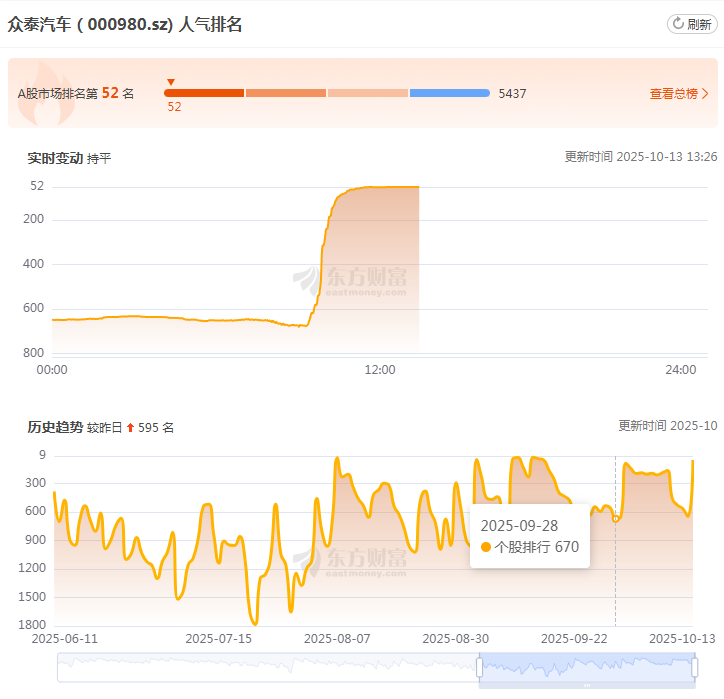The width and height of the screenshot is (724, 699).
Task: Click the small handle bar below the mini chart selection
Action: (x=587, y=685)
